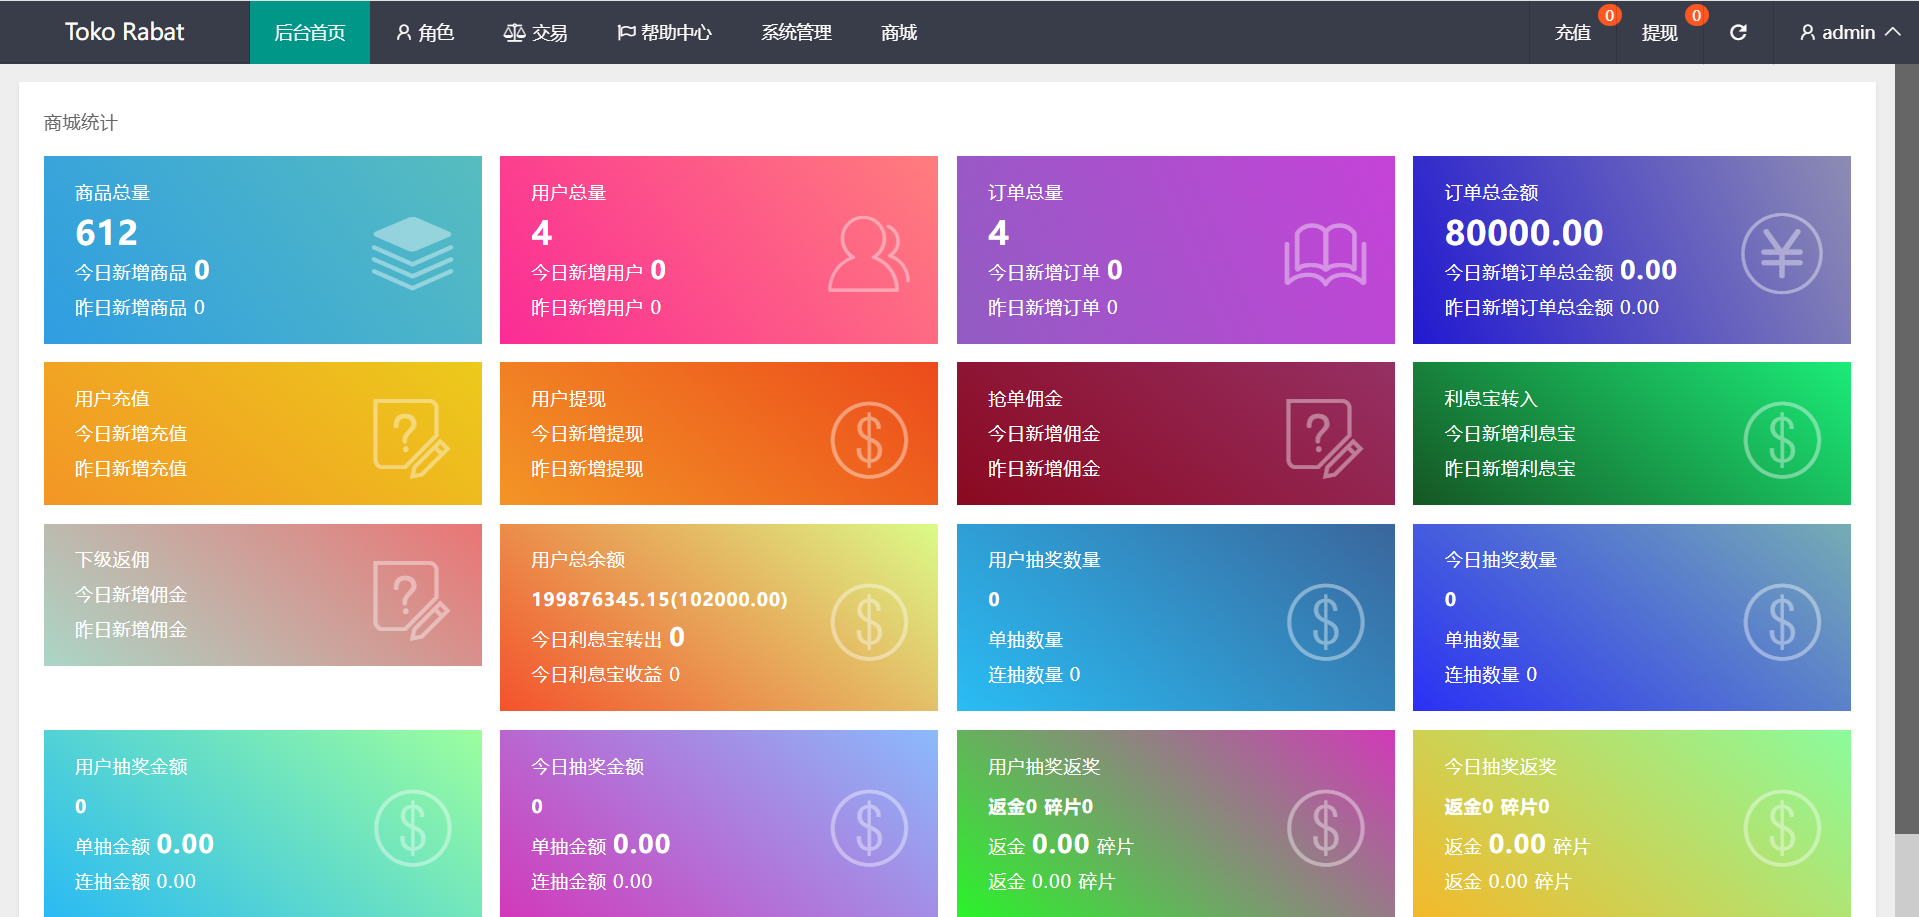Click the dollar icon in 今日抽奖返奖 card
The height and width of the screenshot is (917, 1919).
(x=1782, y=828)
